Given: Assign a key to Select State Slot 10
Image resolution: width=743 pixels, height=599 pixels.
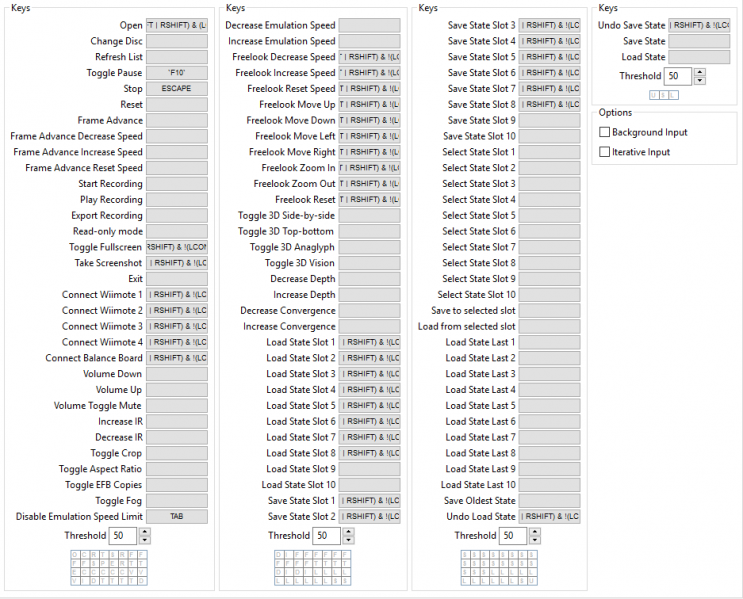Looking at the screenshot, I should click(x=549, y=295).
